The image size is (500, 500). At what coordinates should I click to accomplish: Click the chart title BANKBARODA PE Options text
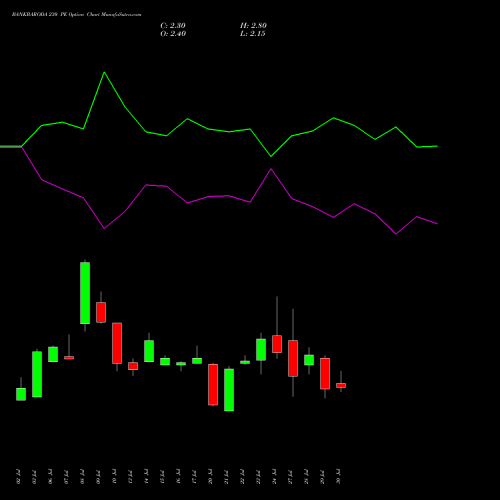76,15
